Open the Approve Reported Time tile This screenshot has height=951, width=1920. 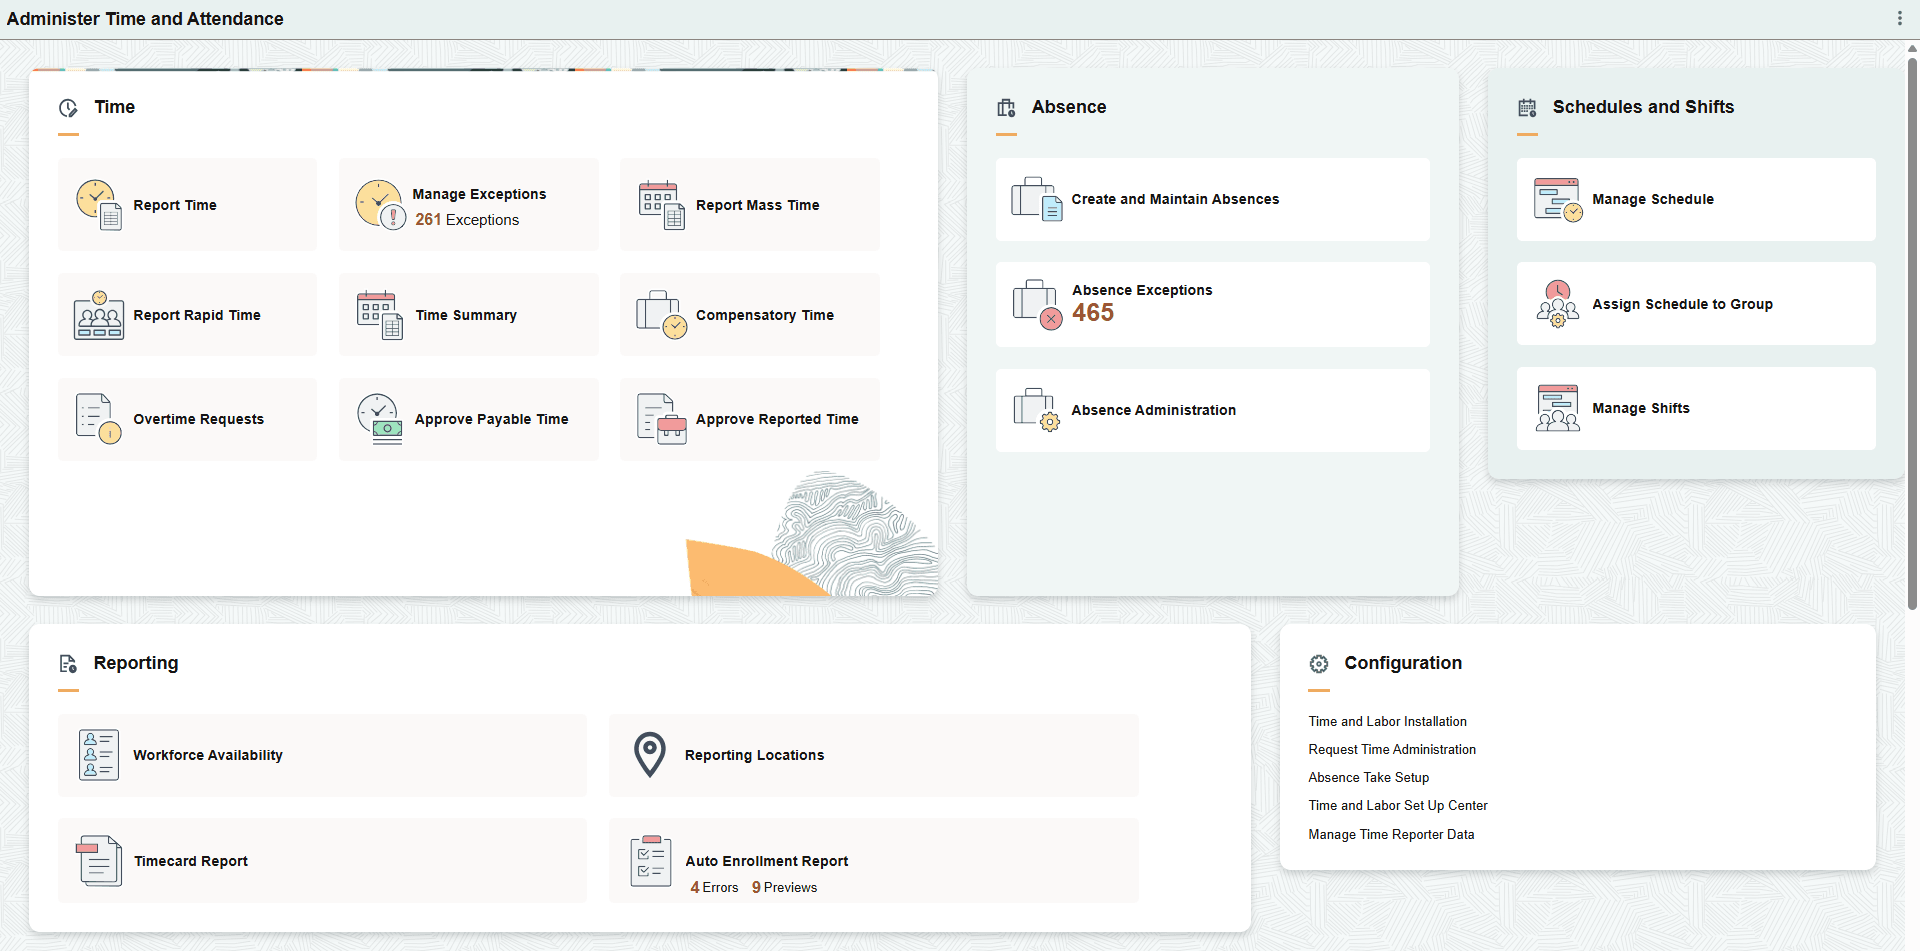pos(749,419)
